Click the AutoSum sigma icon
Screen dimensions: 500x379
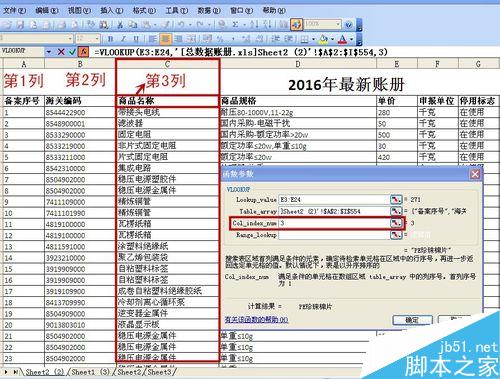click(x=235, y=25)
